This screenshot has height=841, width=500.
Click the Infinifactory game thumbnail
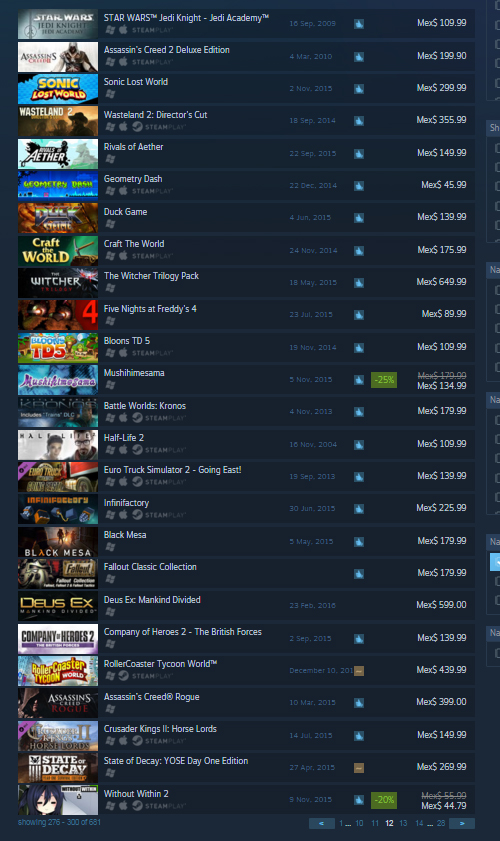(58, 509)
